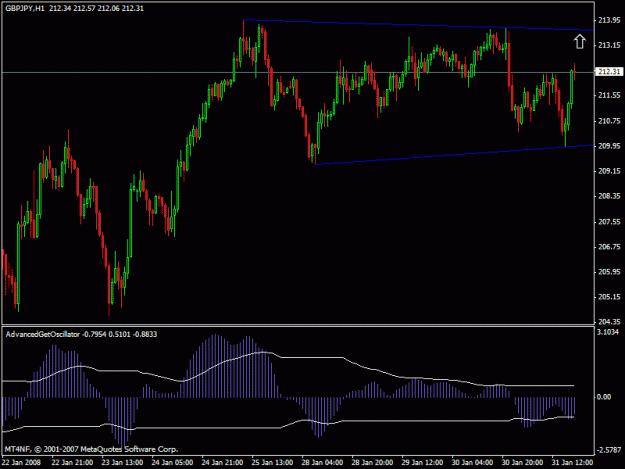
Task: Click the 24 Jan 21:00 time label
Action: click(x=222, y=463)
